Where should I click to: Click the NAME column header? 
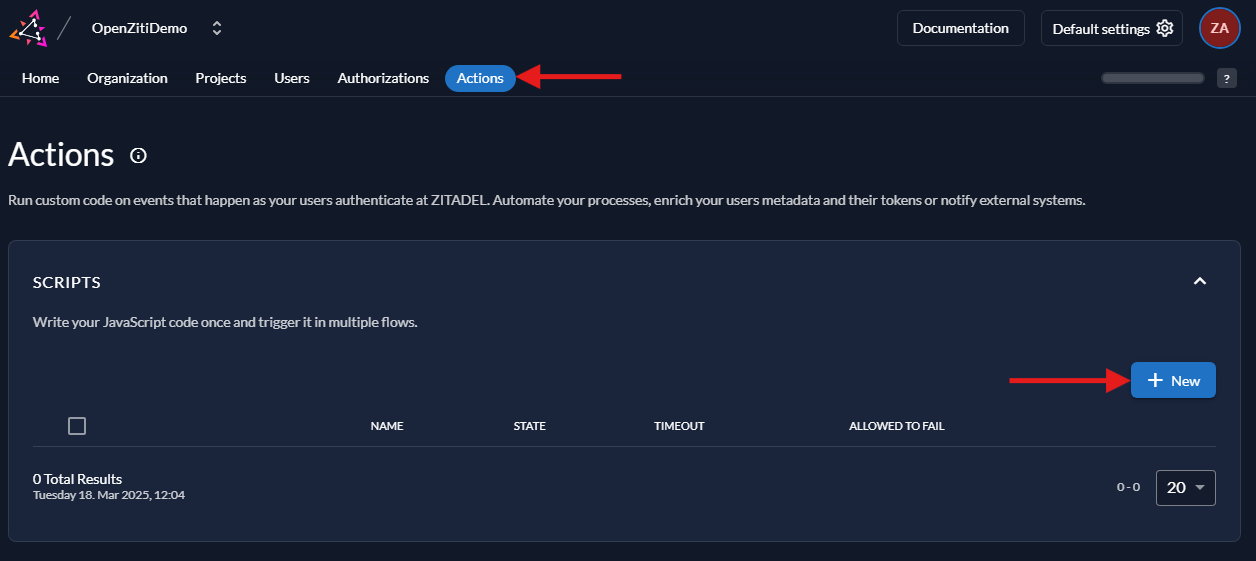pyautogui.click(x=386, y=426)
